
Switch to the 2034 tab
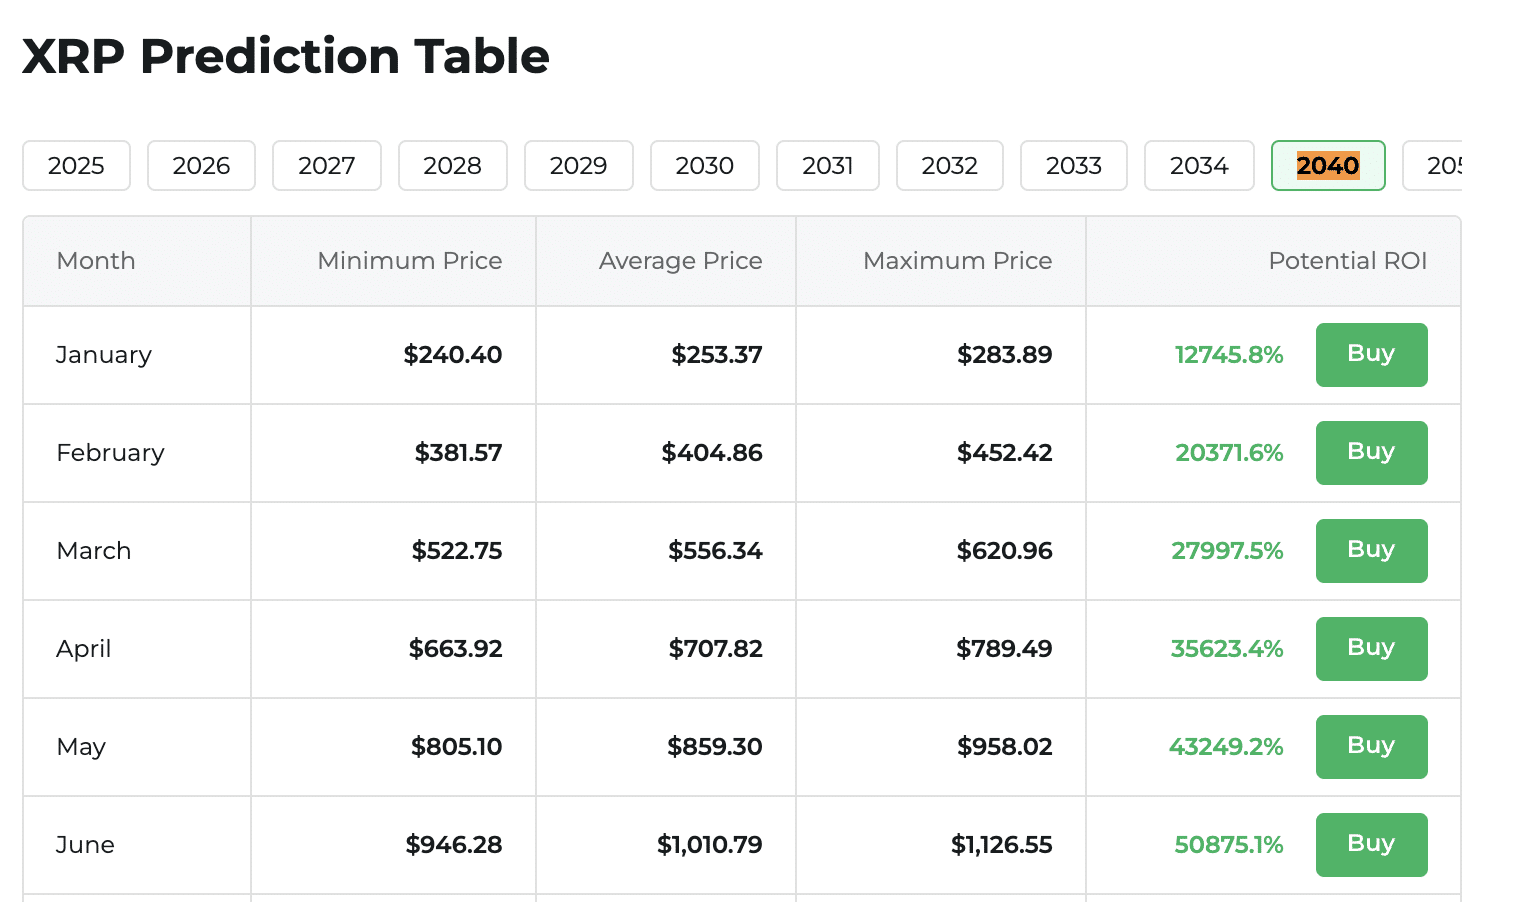[1199, 165]
